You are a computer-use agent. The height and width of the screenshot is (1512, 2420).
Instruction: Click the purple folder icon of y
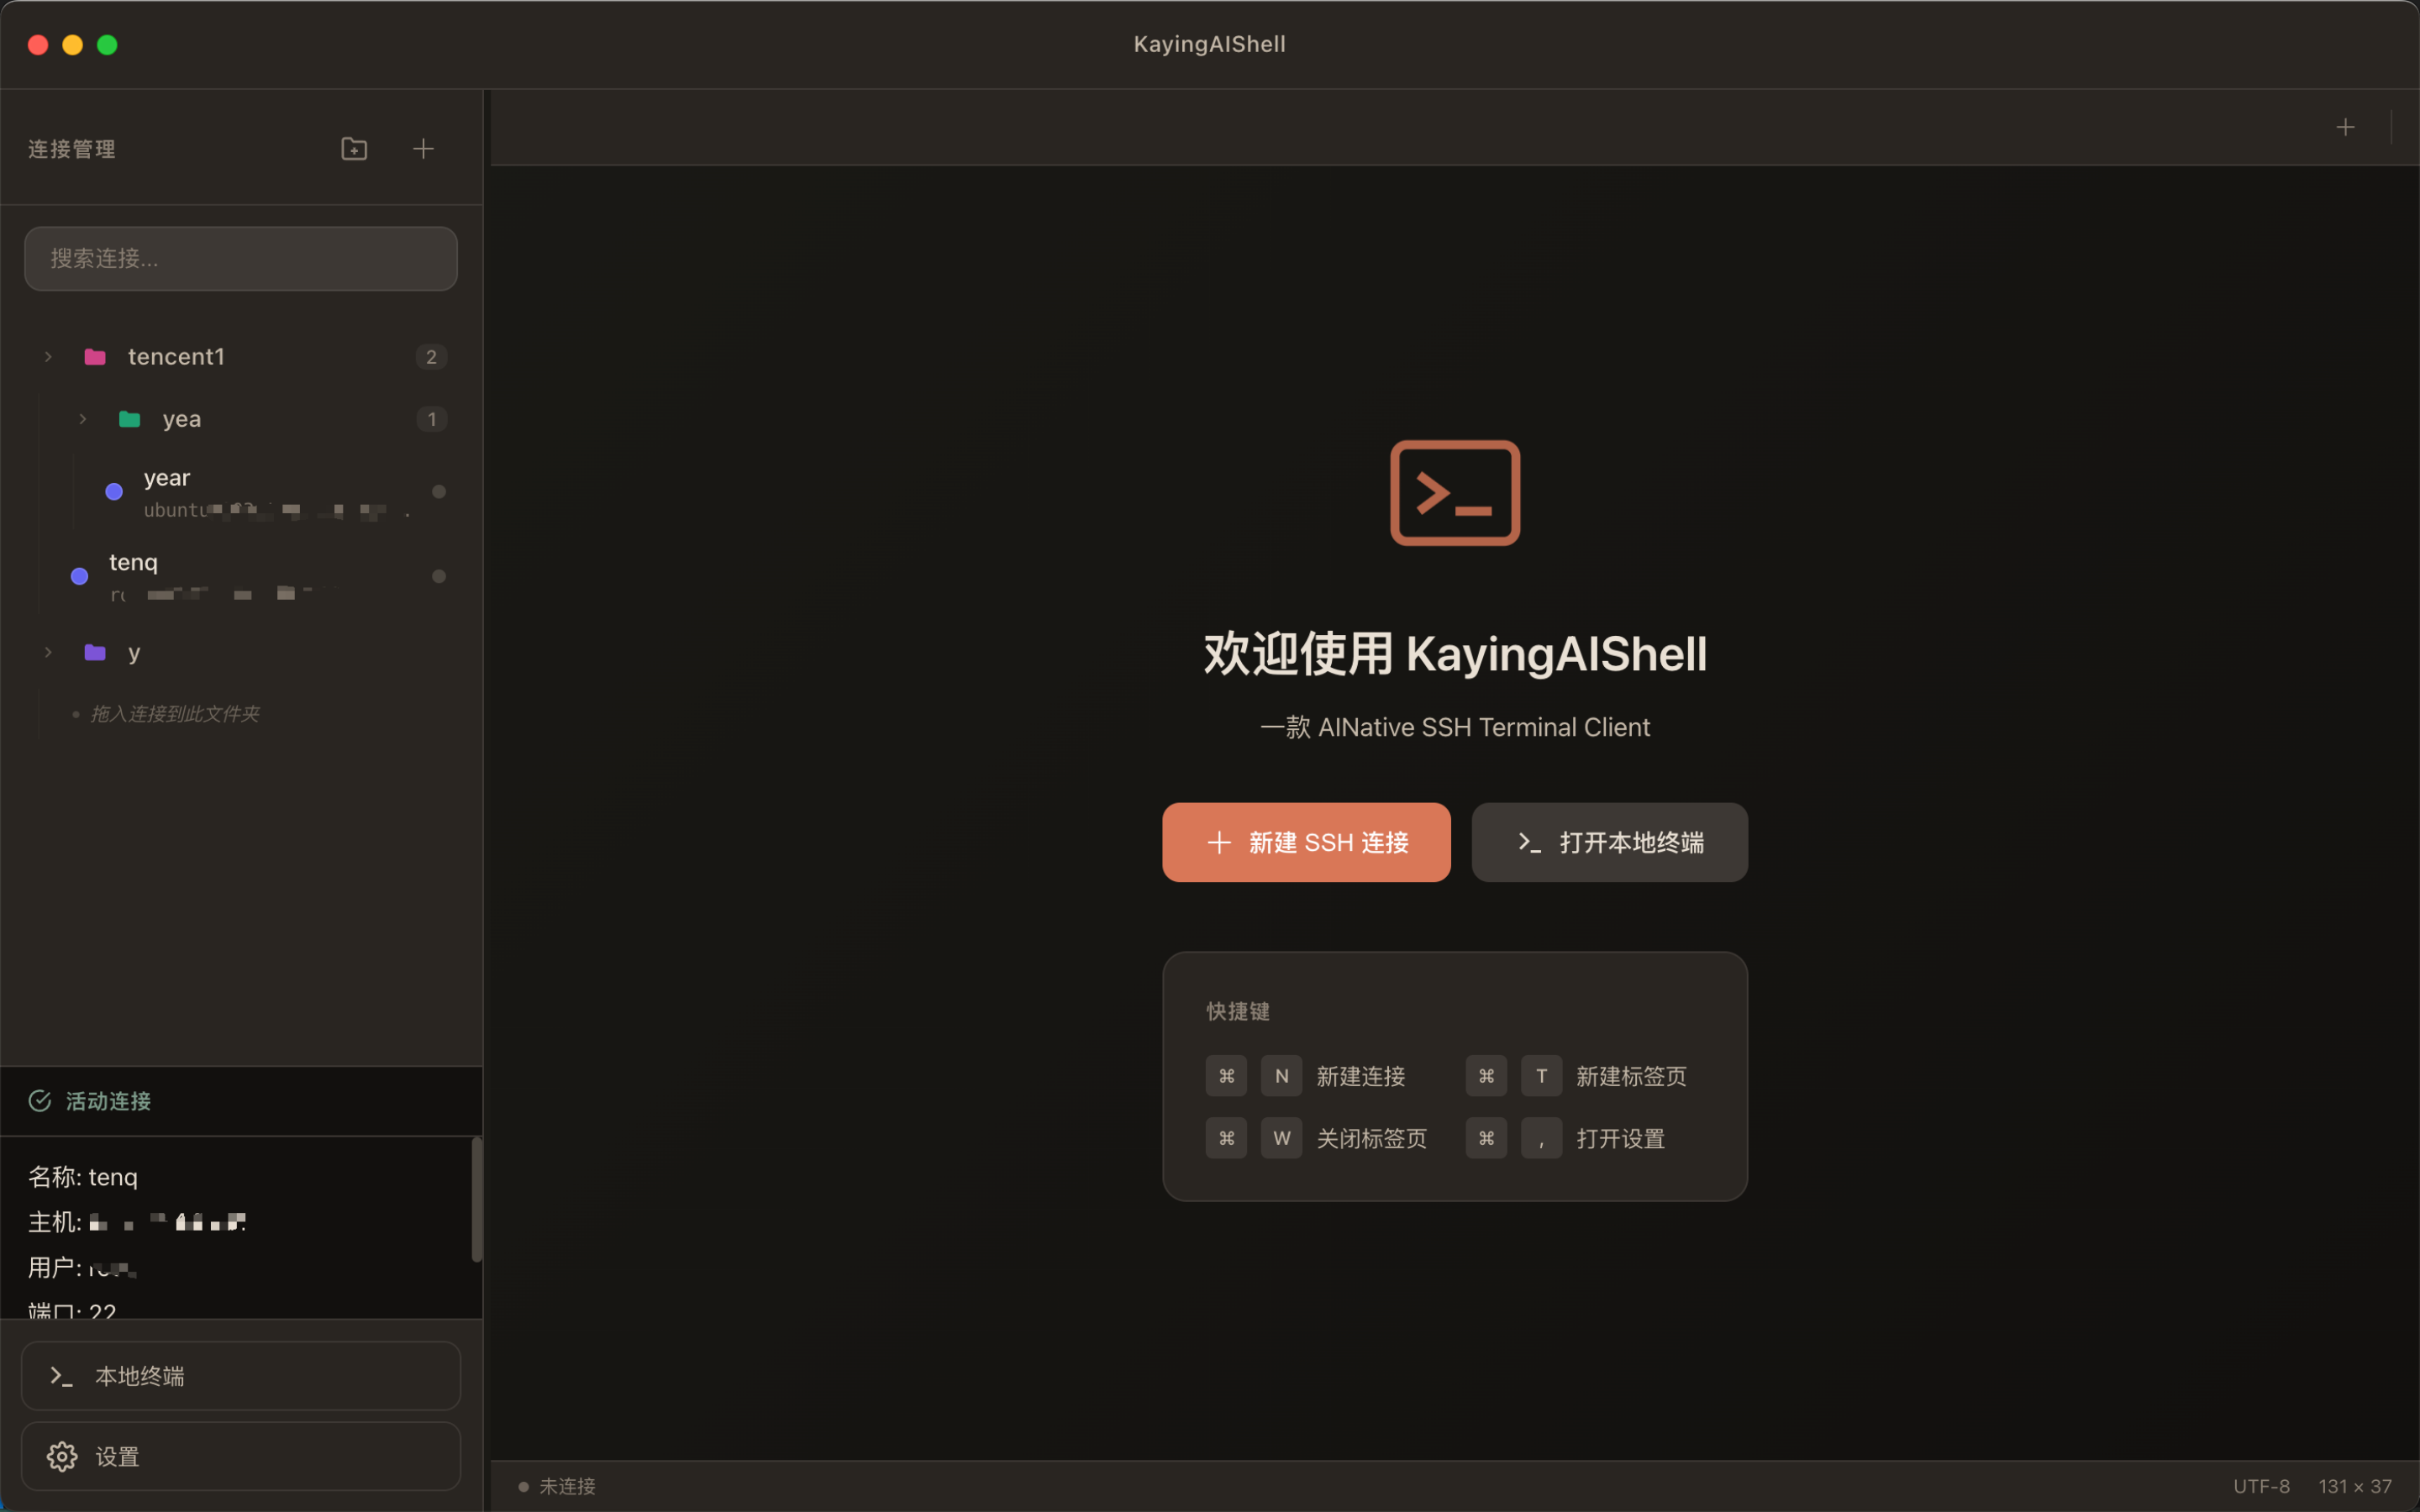95,652
